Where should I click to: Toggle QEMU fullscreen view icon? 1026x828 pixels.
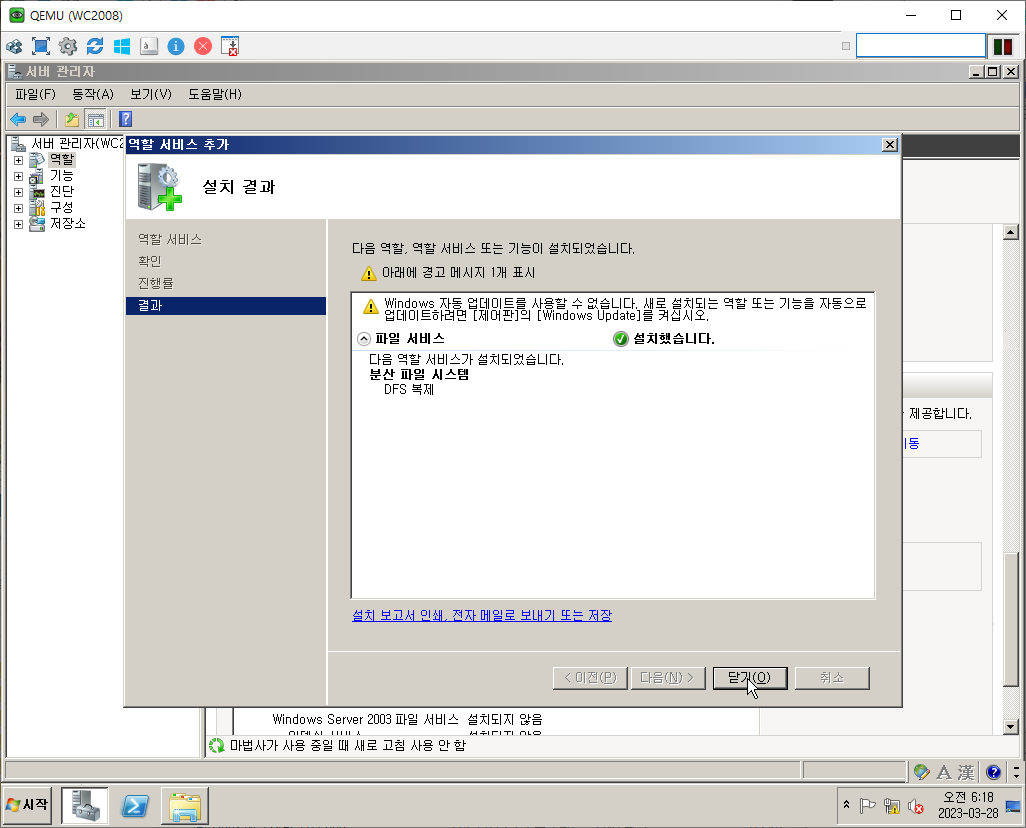[x=41, y=46]
